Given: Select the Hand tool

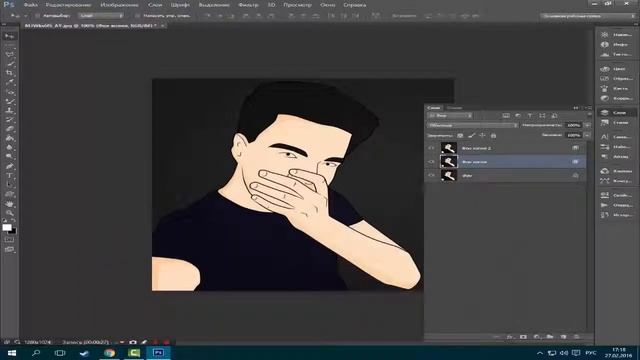Looking at the screenshot, I should pos(9,204).
